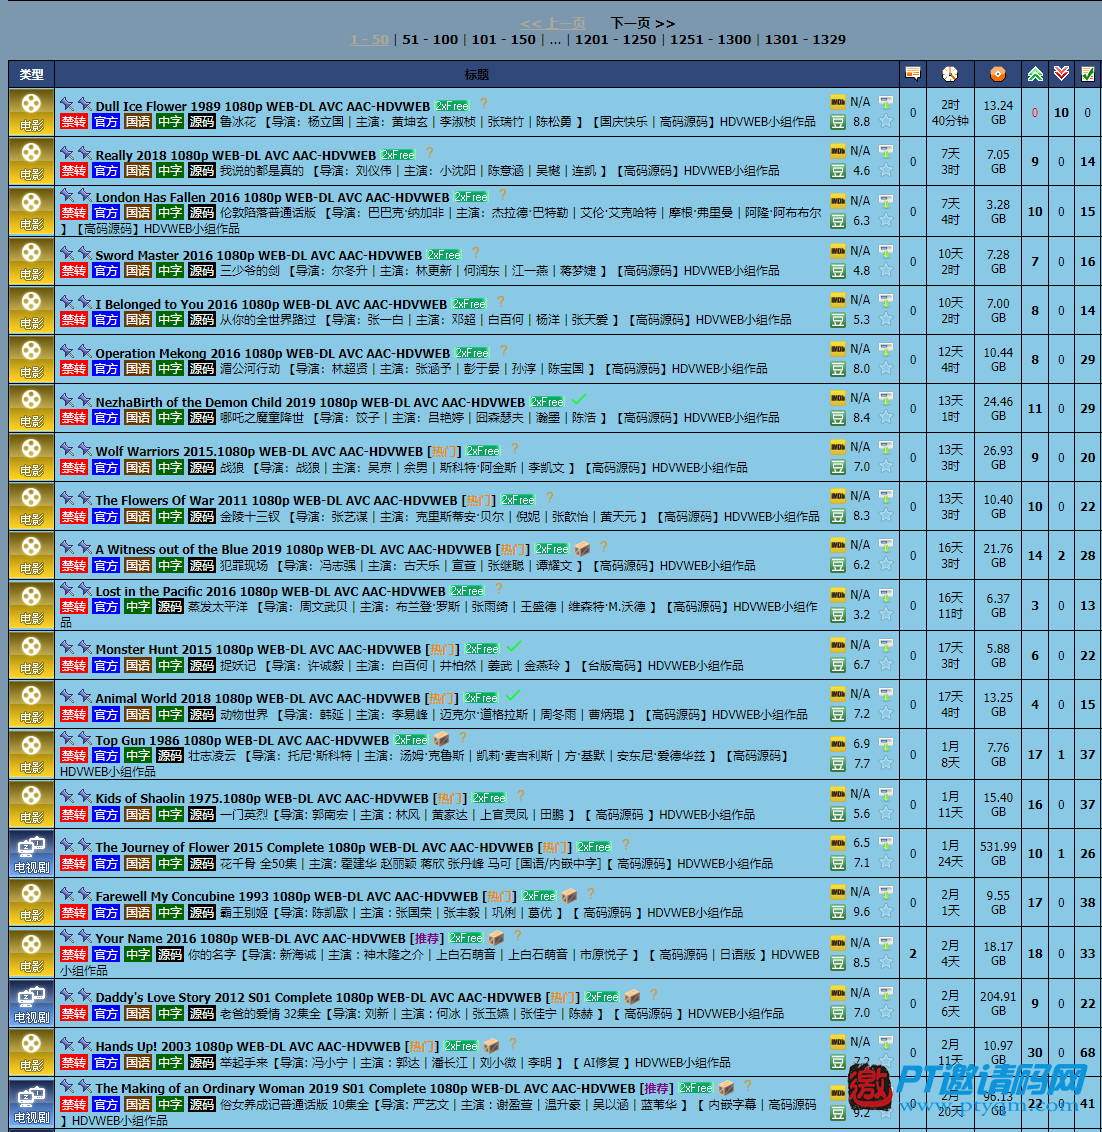
Task: Bookmark NezhaBirth Demon Child with star
Action: 886,418
